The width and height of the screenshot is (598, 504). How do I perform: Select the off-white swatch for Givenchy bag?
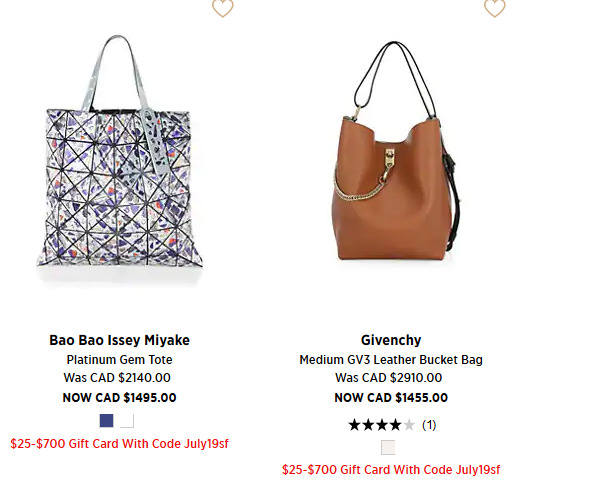click(x=388, y=448)
